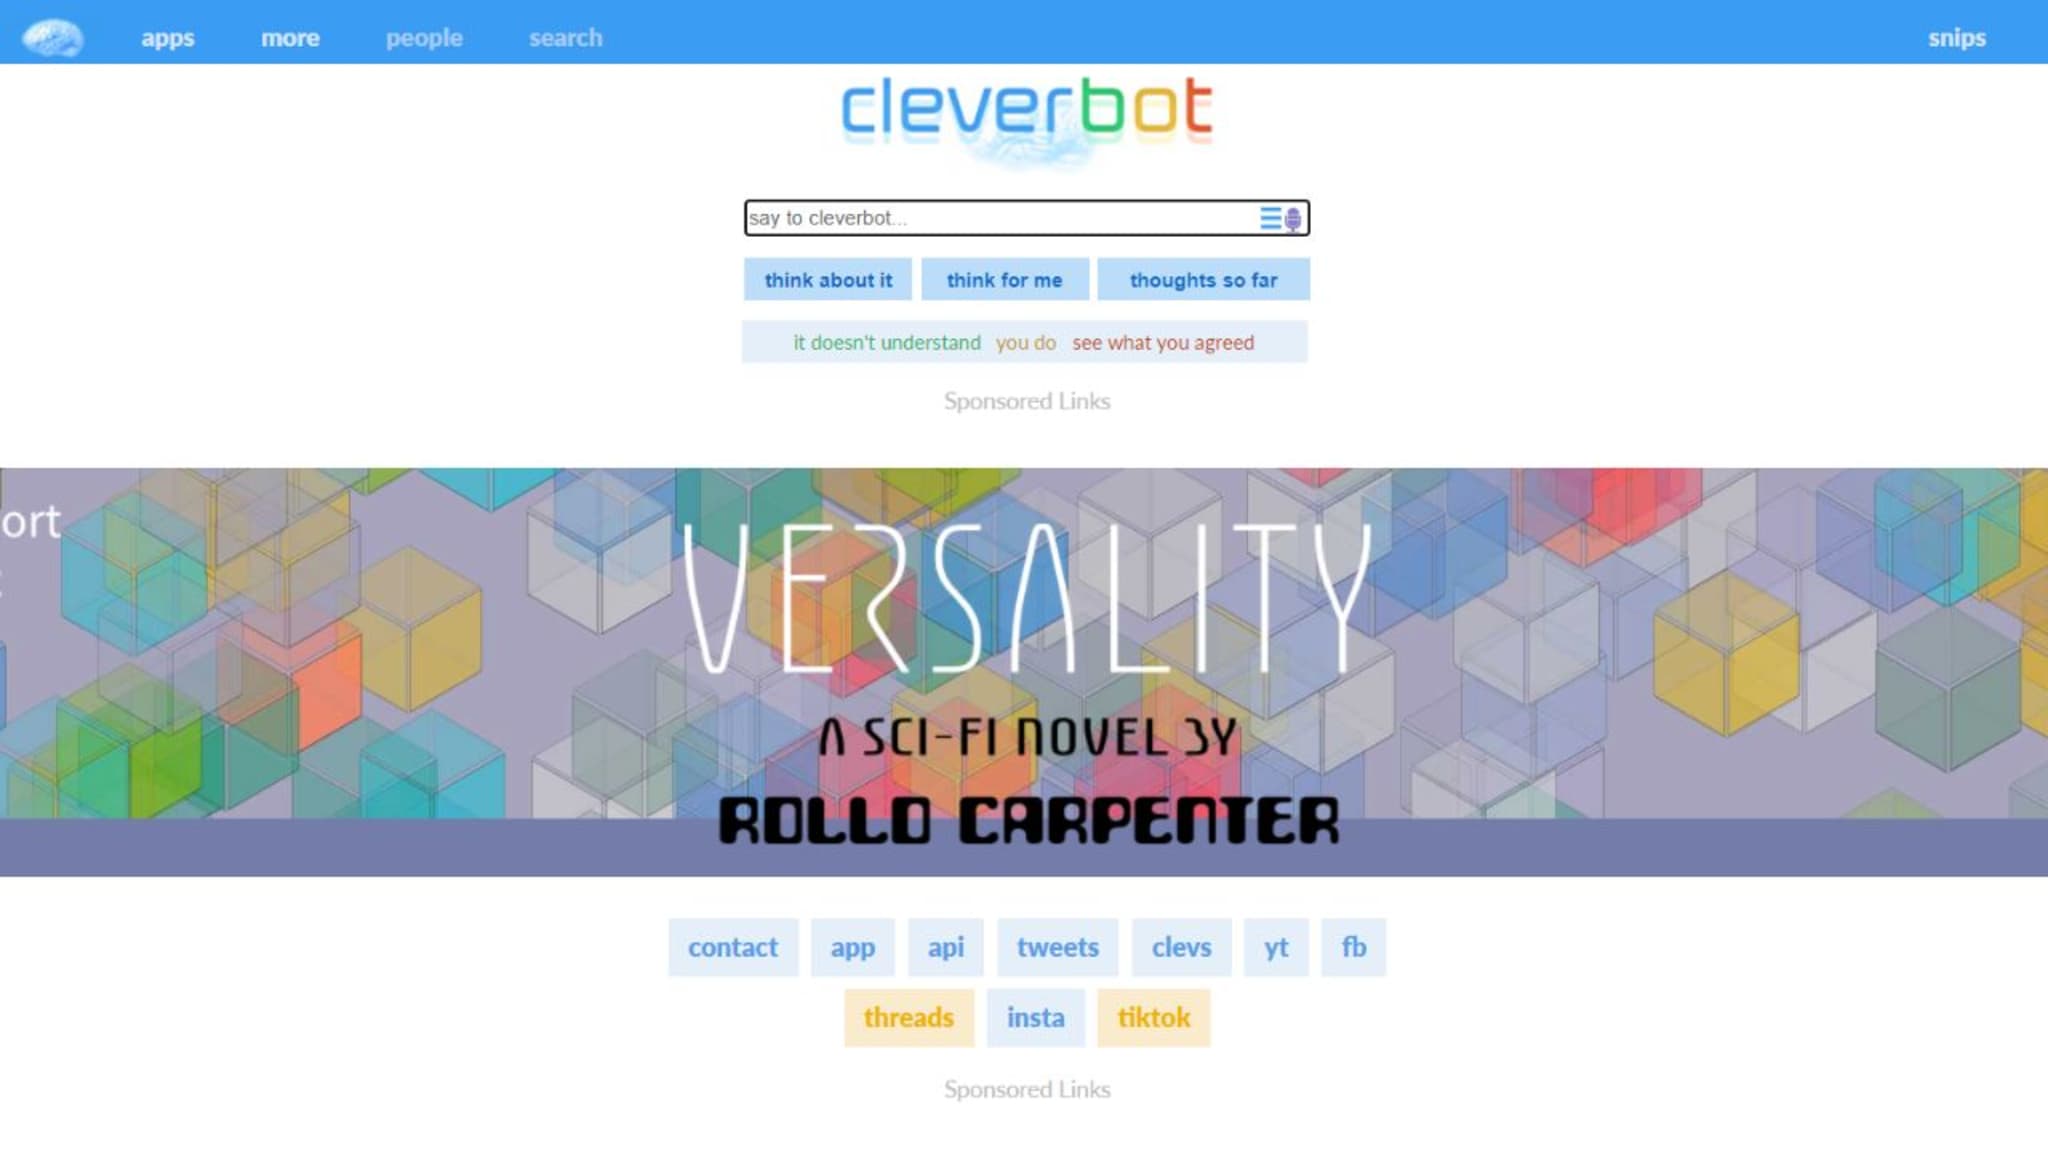Click the 'people' navigation icon
Viewport: 2048px width, 1150px height.
[x=423, y=38]
